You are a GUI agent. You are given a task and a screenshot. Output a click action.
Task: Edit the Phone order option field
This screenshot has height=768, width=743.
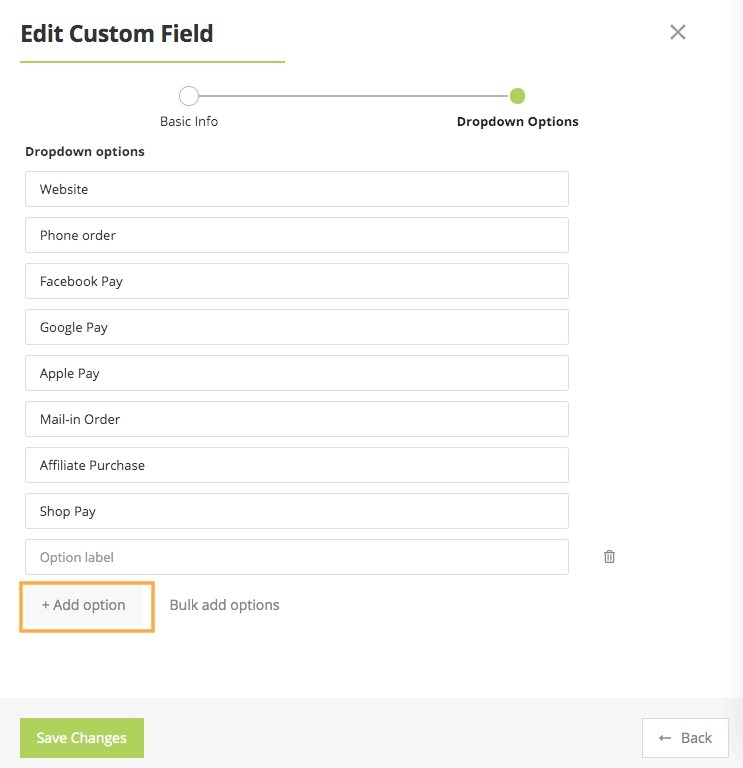pos(296,235)
